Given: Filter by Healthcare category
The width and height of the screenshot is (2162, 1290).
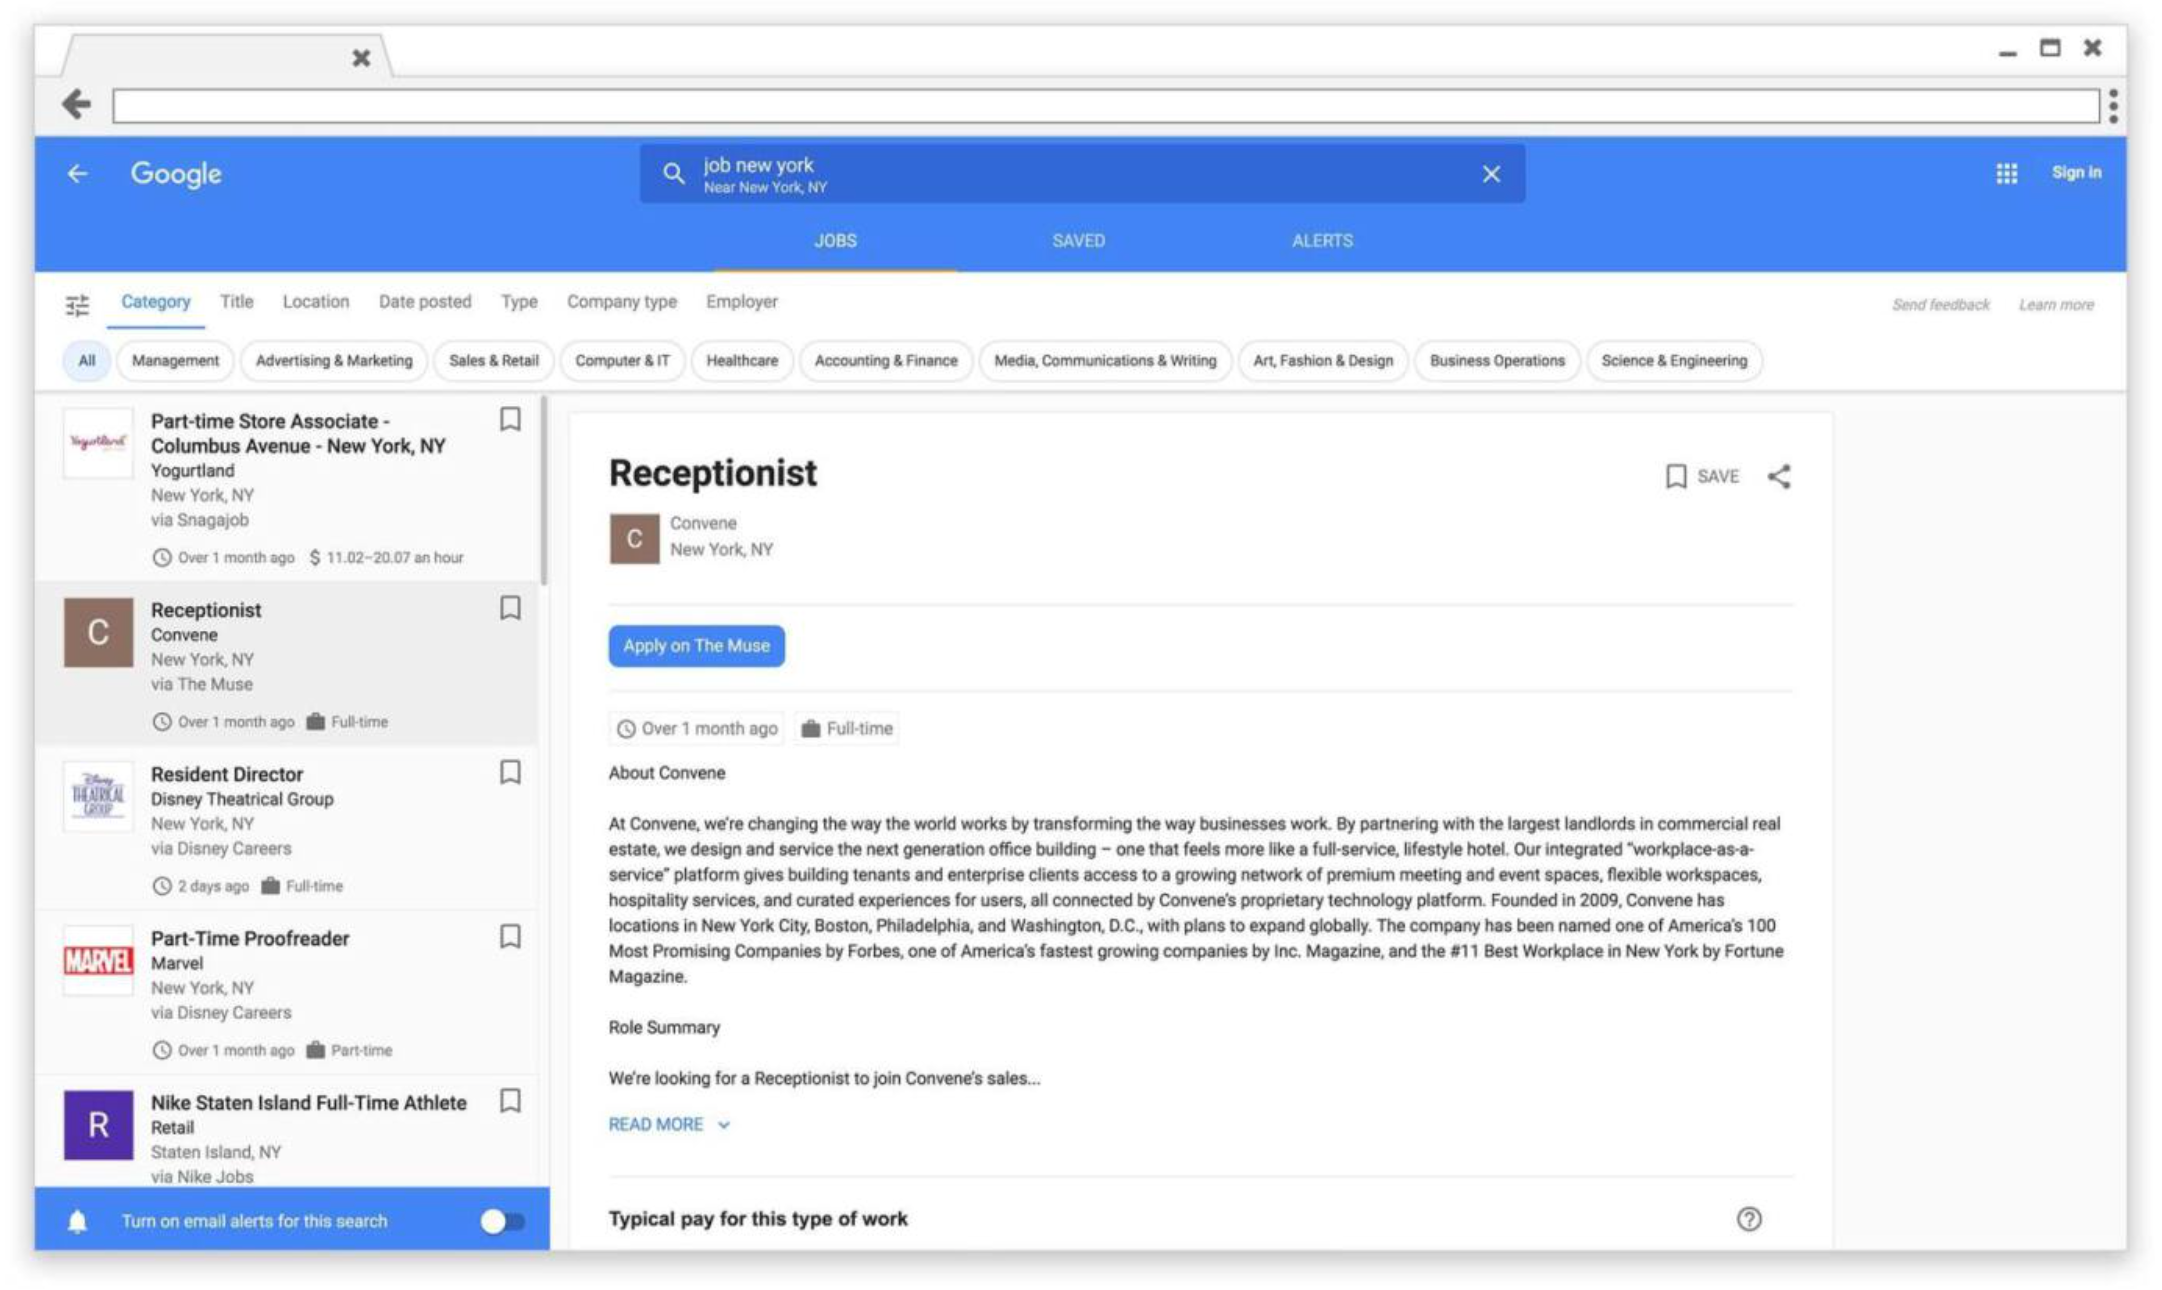Looking at the screenshot, I should coord(742,361).
